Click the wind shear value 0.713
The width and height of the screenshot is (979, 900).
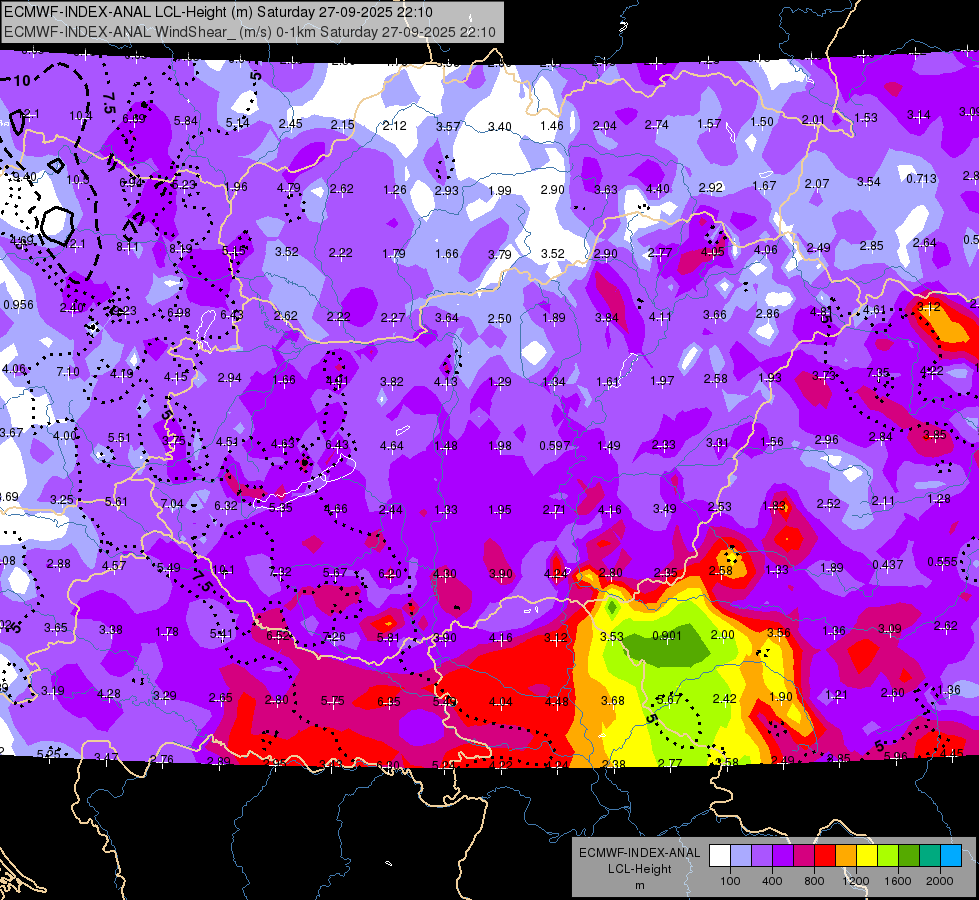click(921, 179)
